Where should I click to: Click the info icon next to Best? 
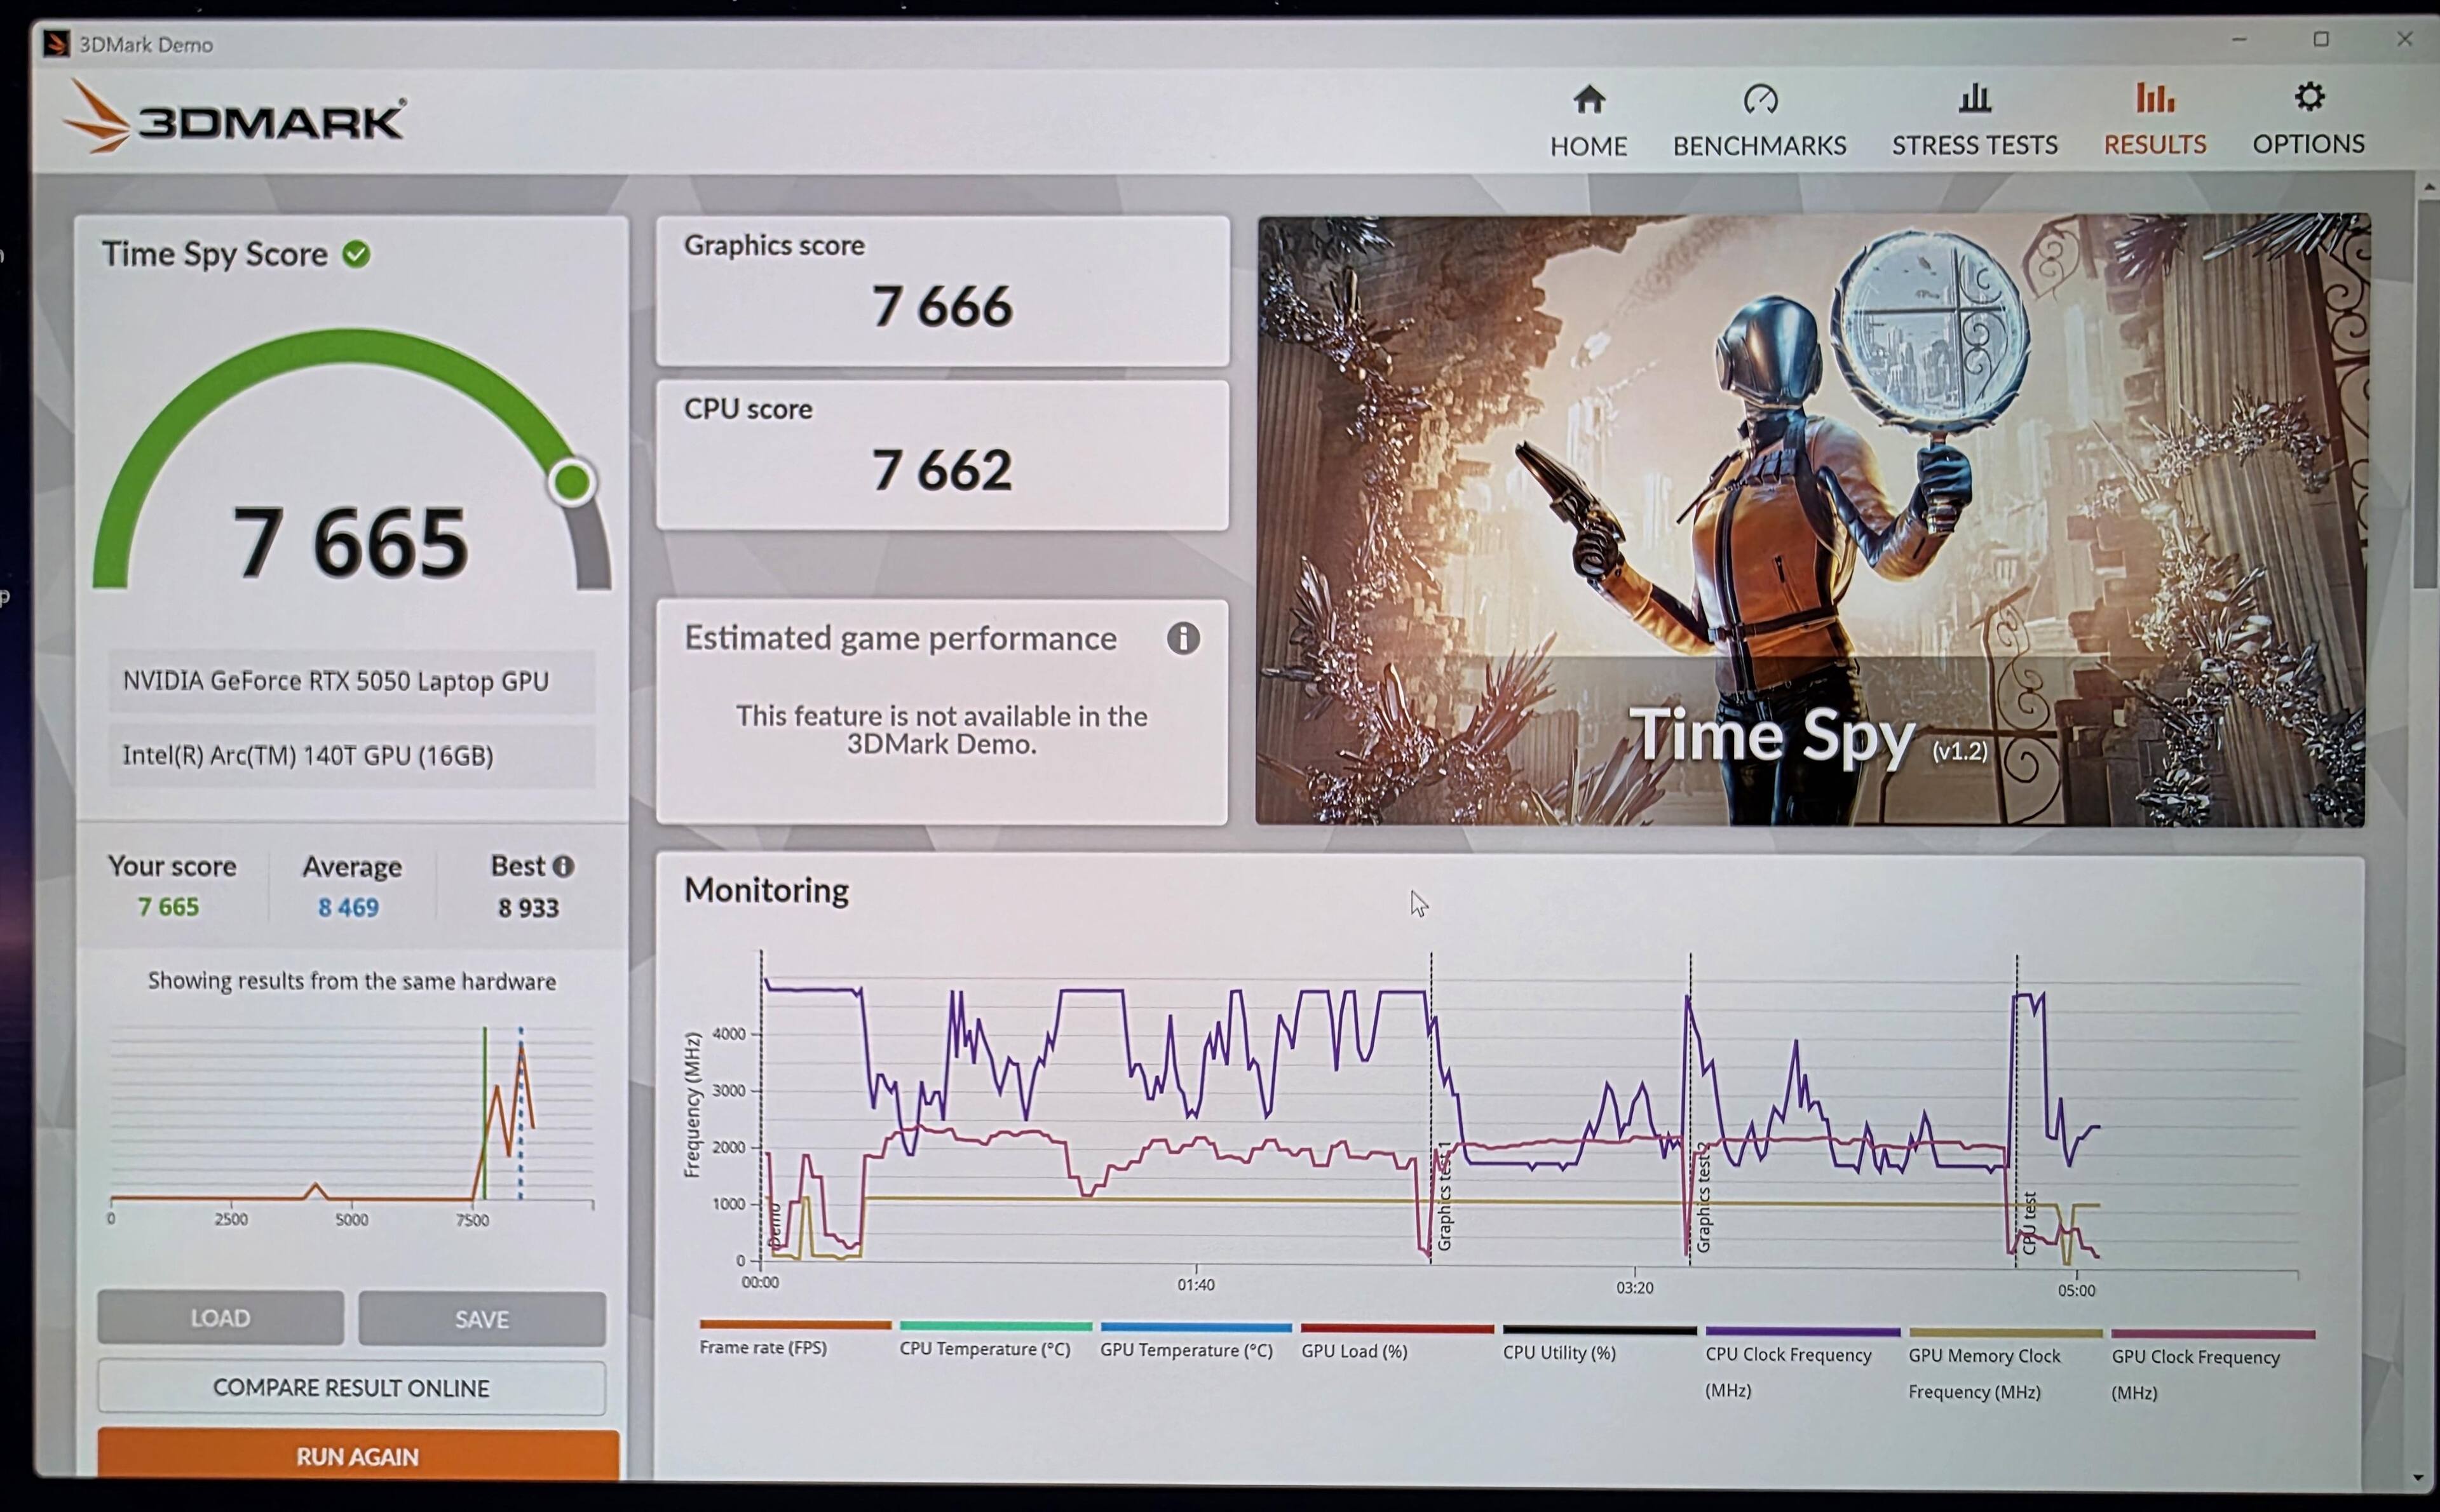pyautogui.click(x=564, y=866)
